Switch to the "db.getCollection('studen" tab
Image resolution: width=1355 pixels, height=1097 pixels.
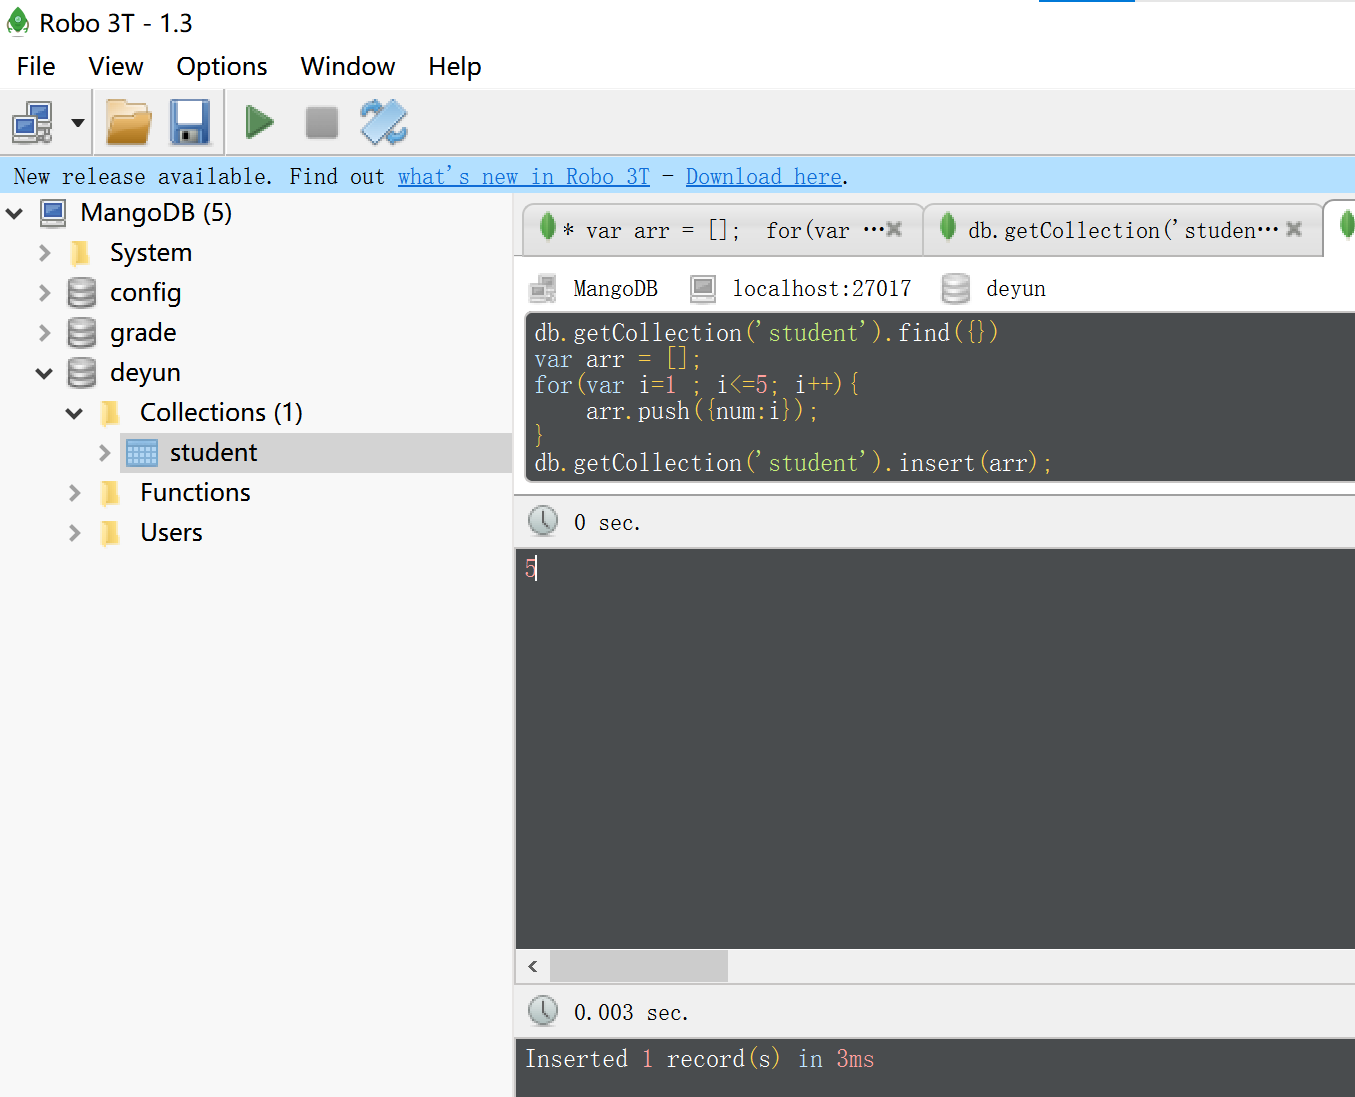coord(1122,230)
